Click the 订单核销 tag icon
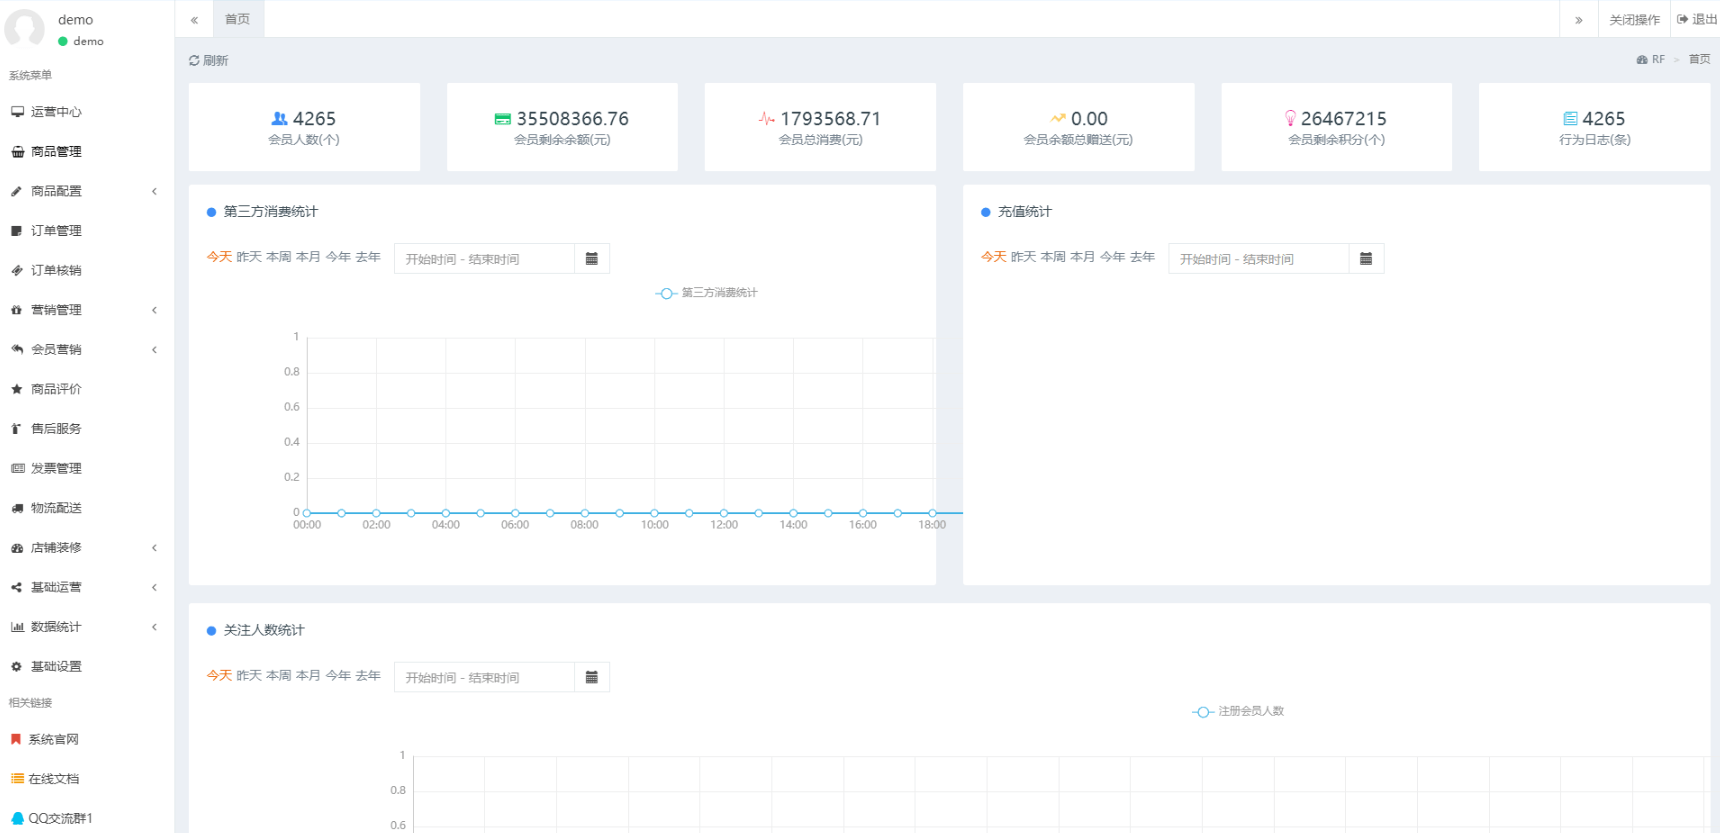This screenshot has width=1720, height=833. coord(16,270)
